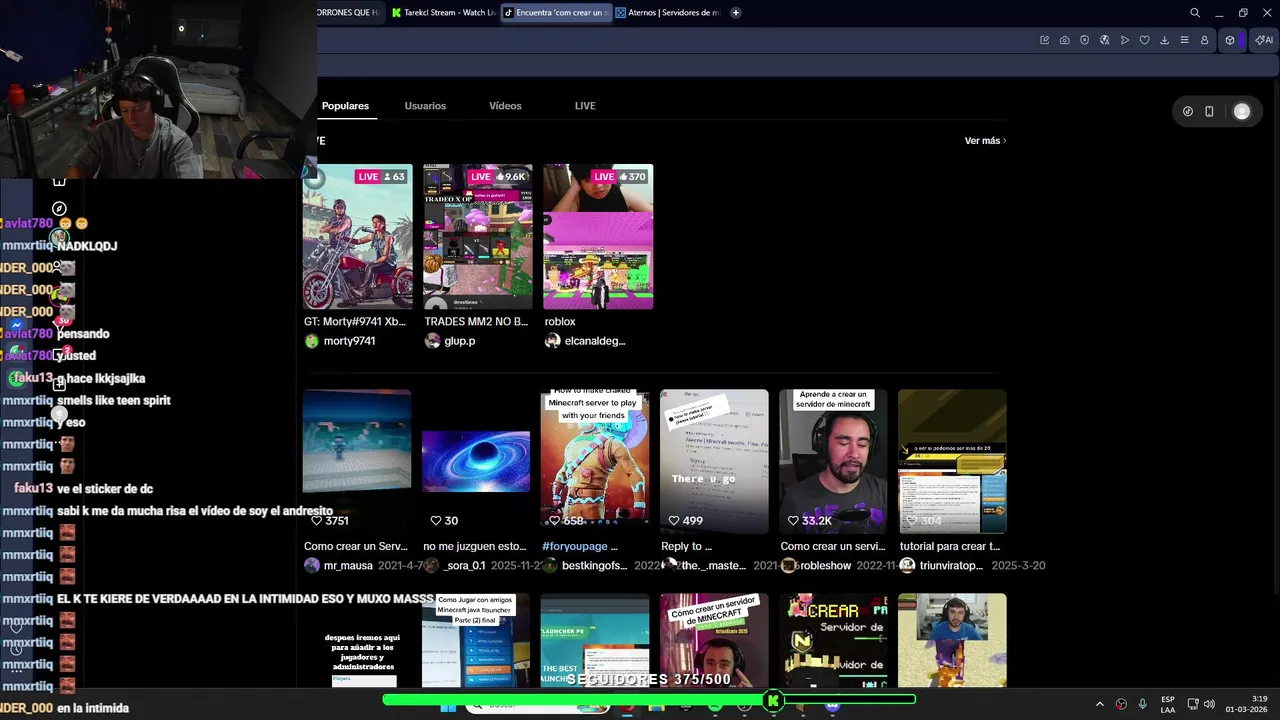Viewport: 1280px width, 720px height.
Task: Click the red tray application icon
Action: 1121,704
